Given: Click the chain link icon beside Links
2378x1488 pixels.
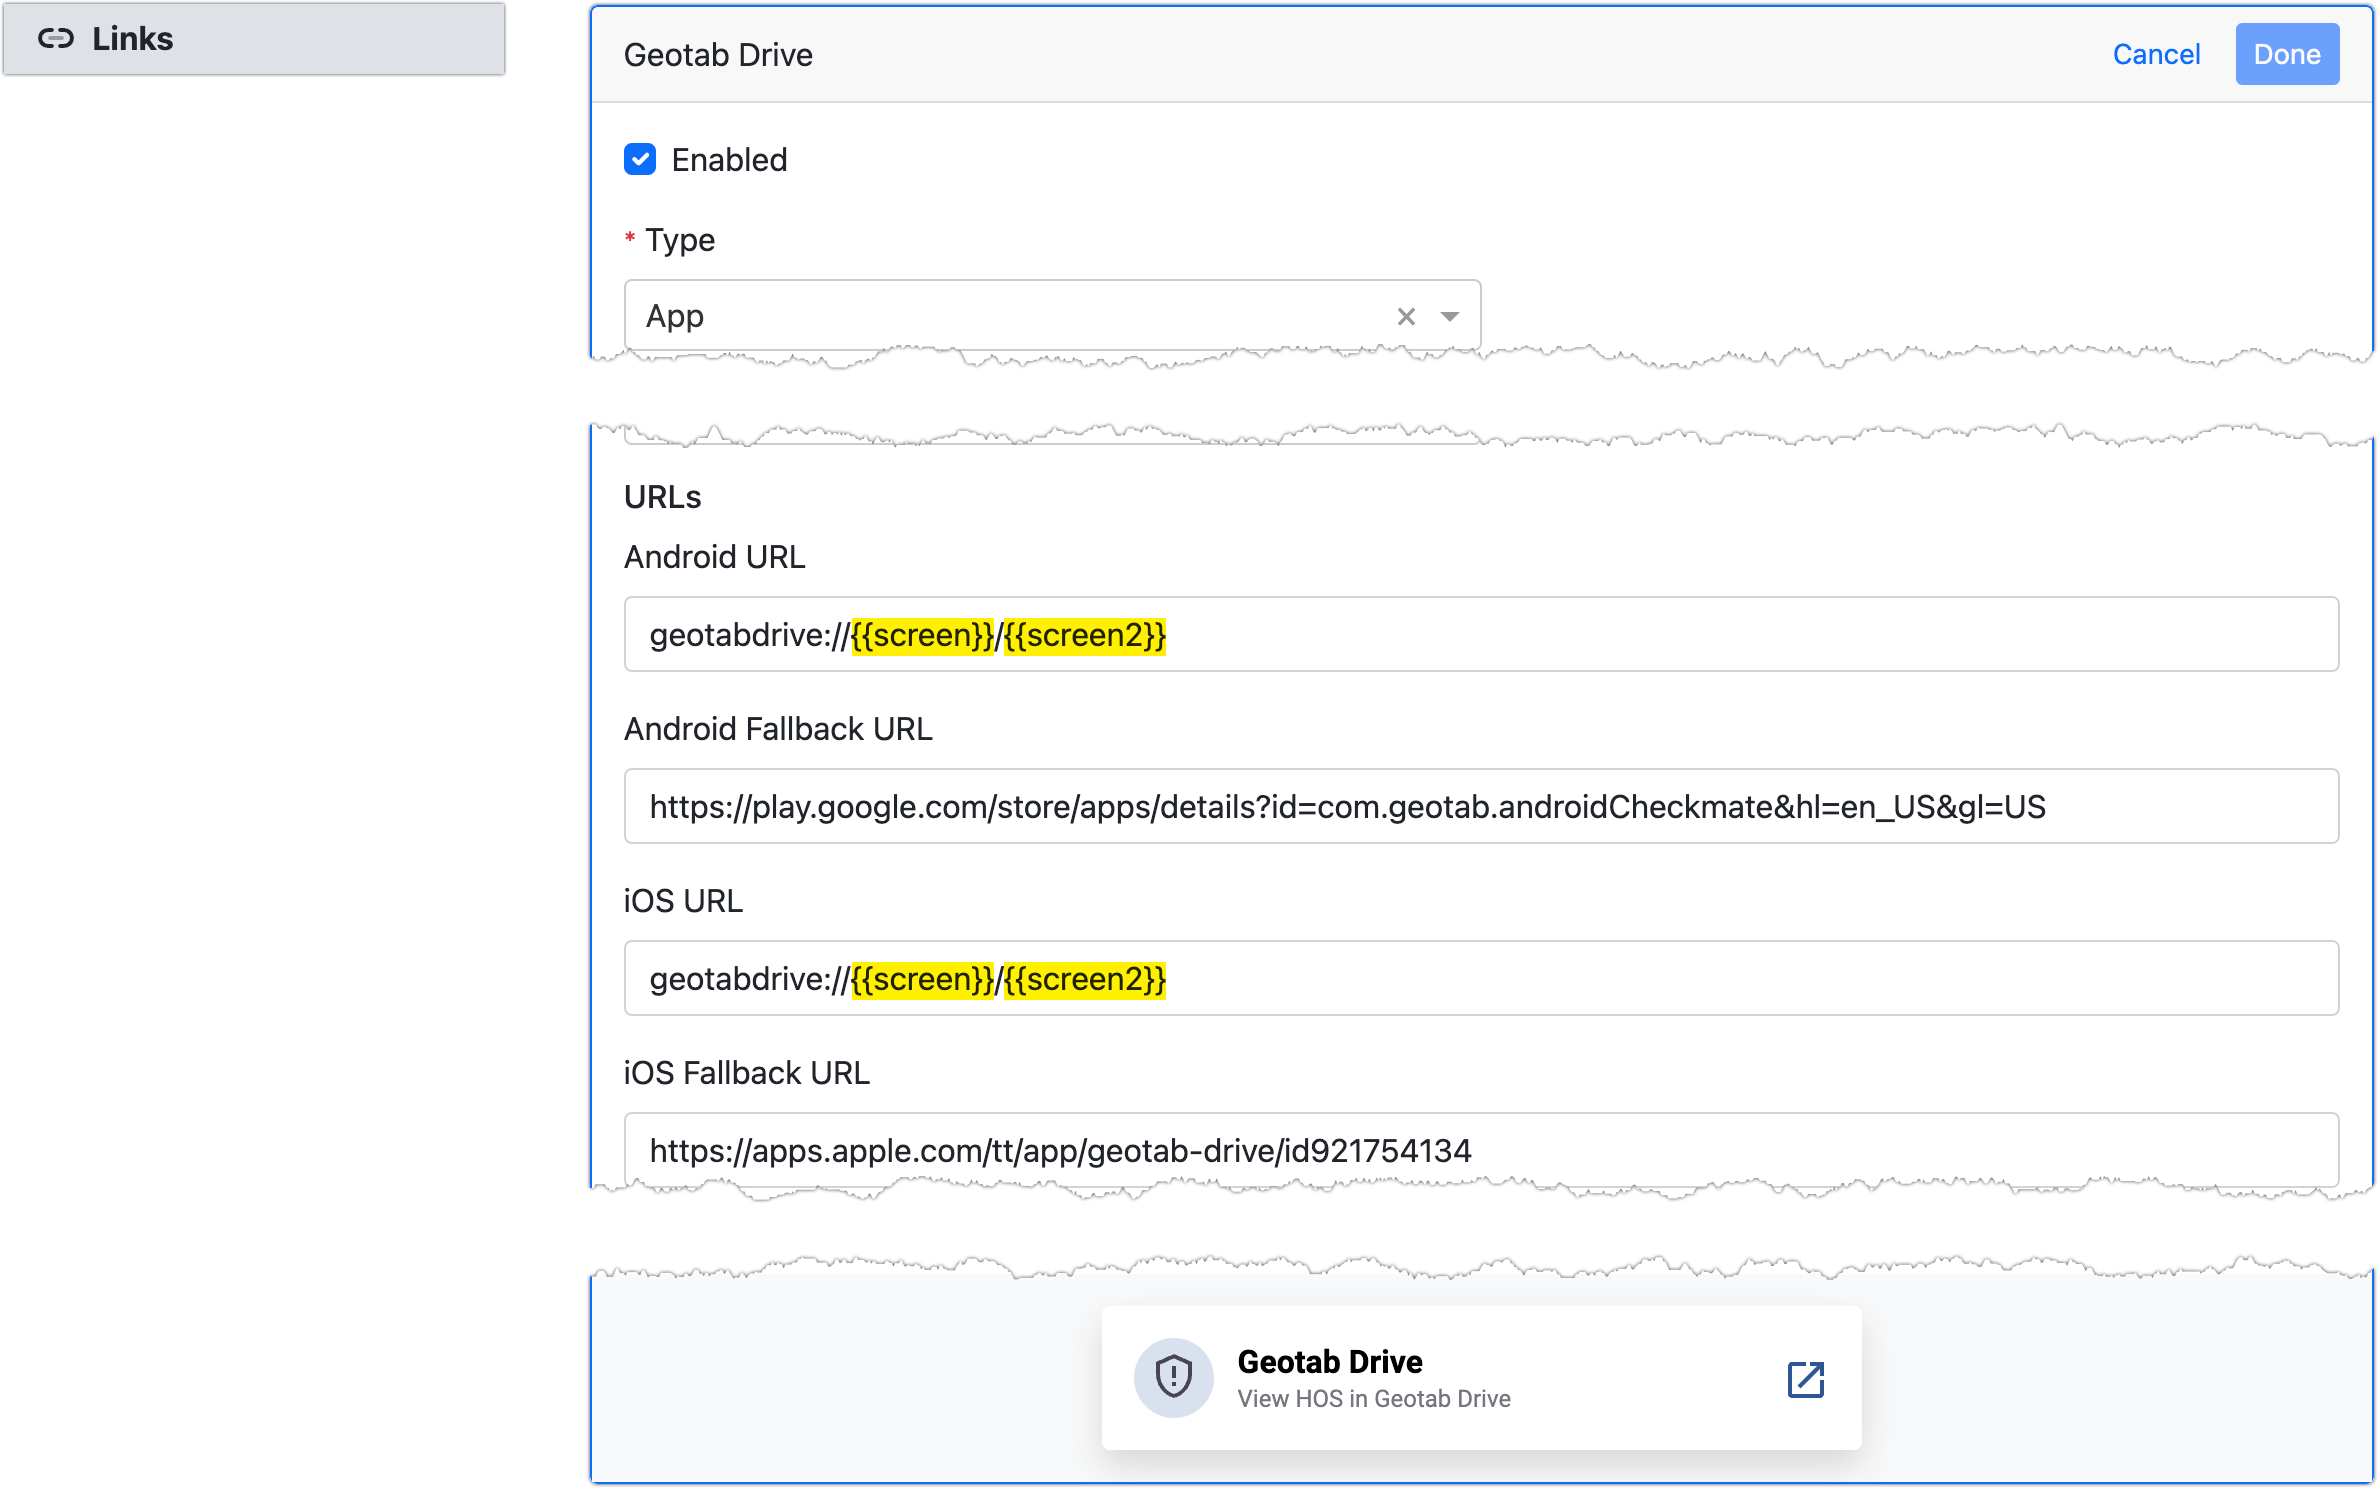Looking at the screenshot, I should tap(56, 39).
